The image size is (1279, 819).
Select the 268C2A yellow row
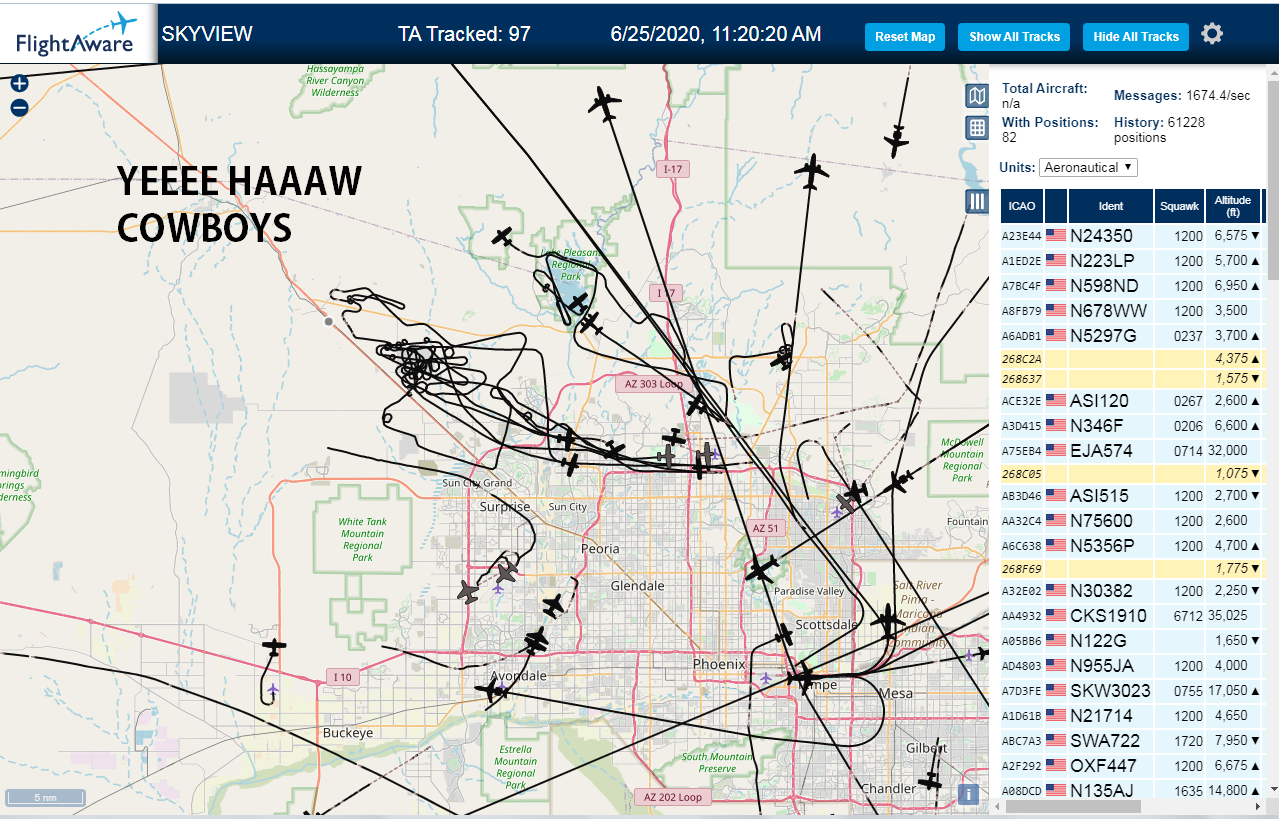pos(1134,358)
